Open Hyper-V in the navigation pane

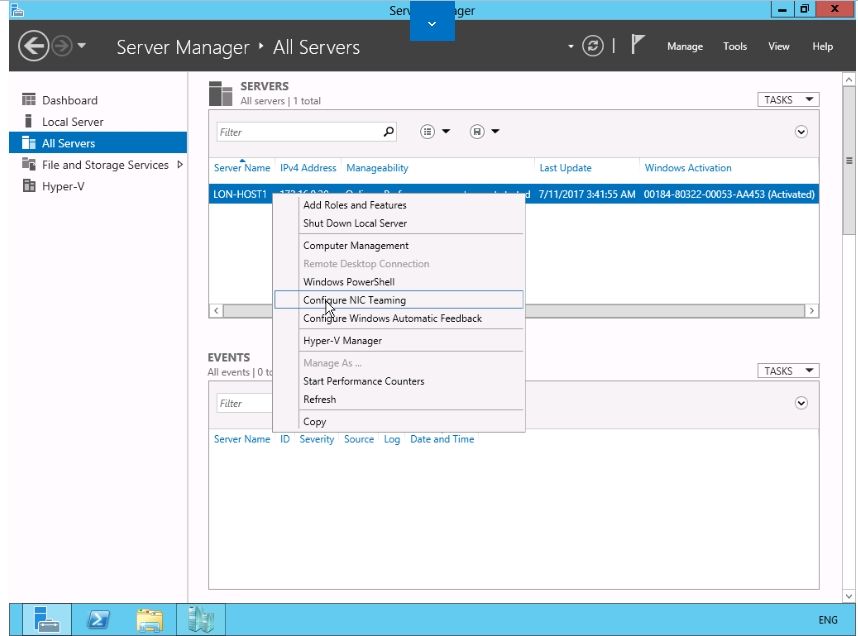pyautogui.click(x=62, y=187)
